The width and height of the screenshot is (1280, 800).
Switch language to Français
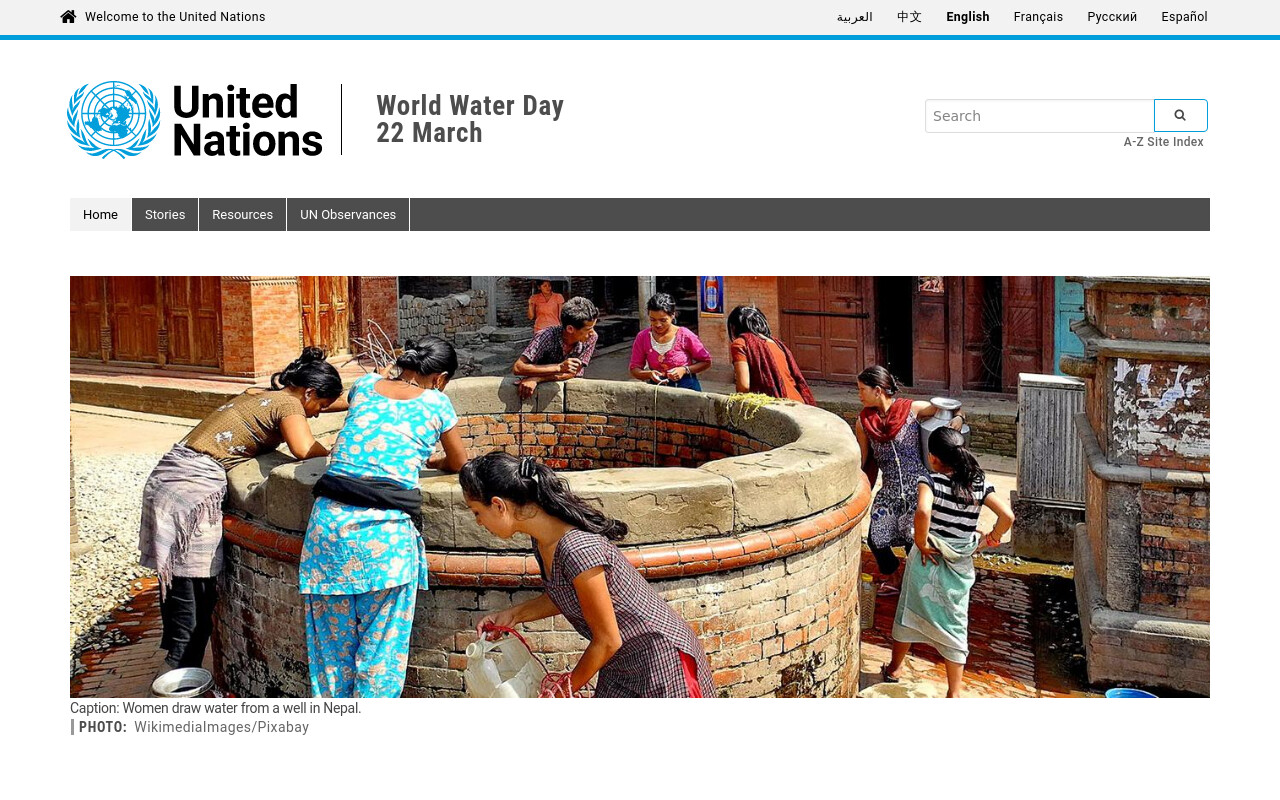pyautogui.click(x=1038, y=17)
